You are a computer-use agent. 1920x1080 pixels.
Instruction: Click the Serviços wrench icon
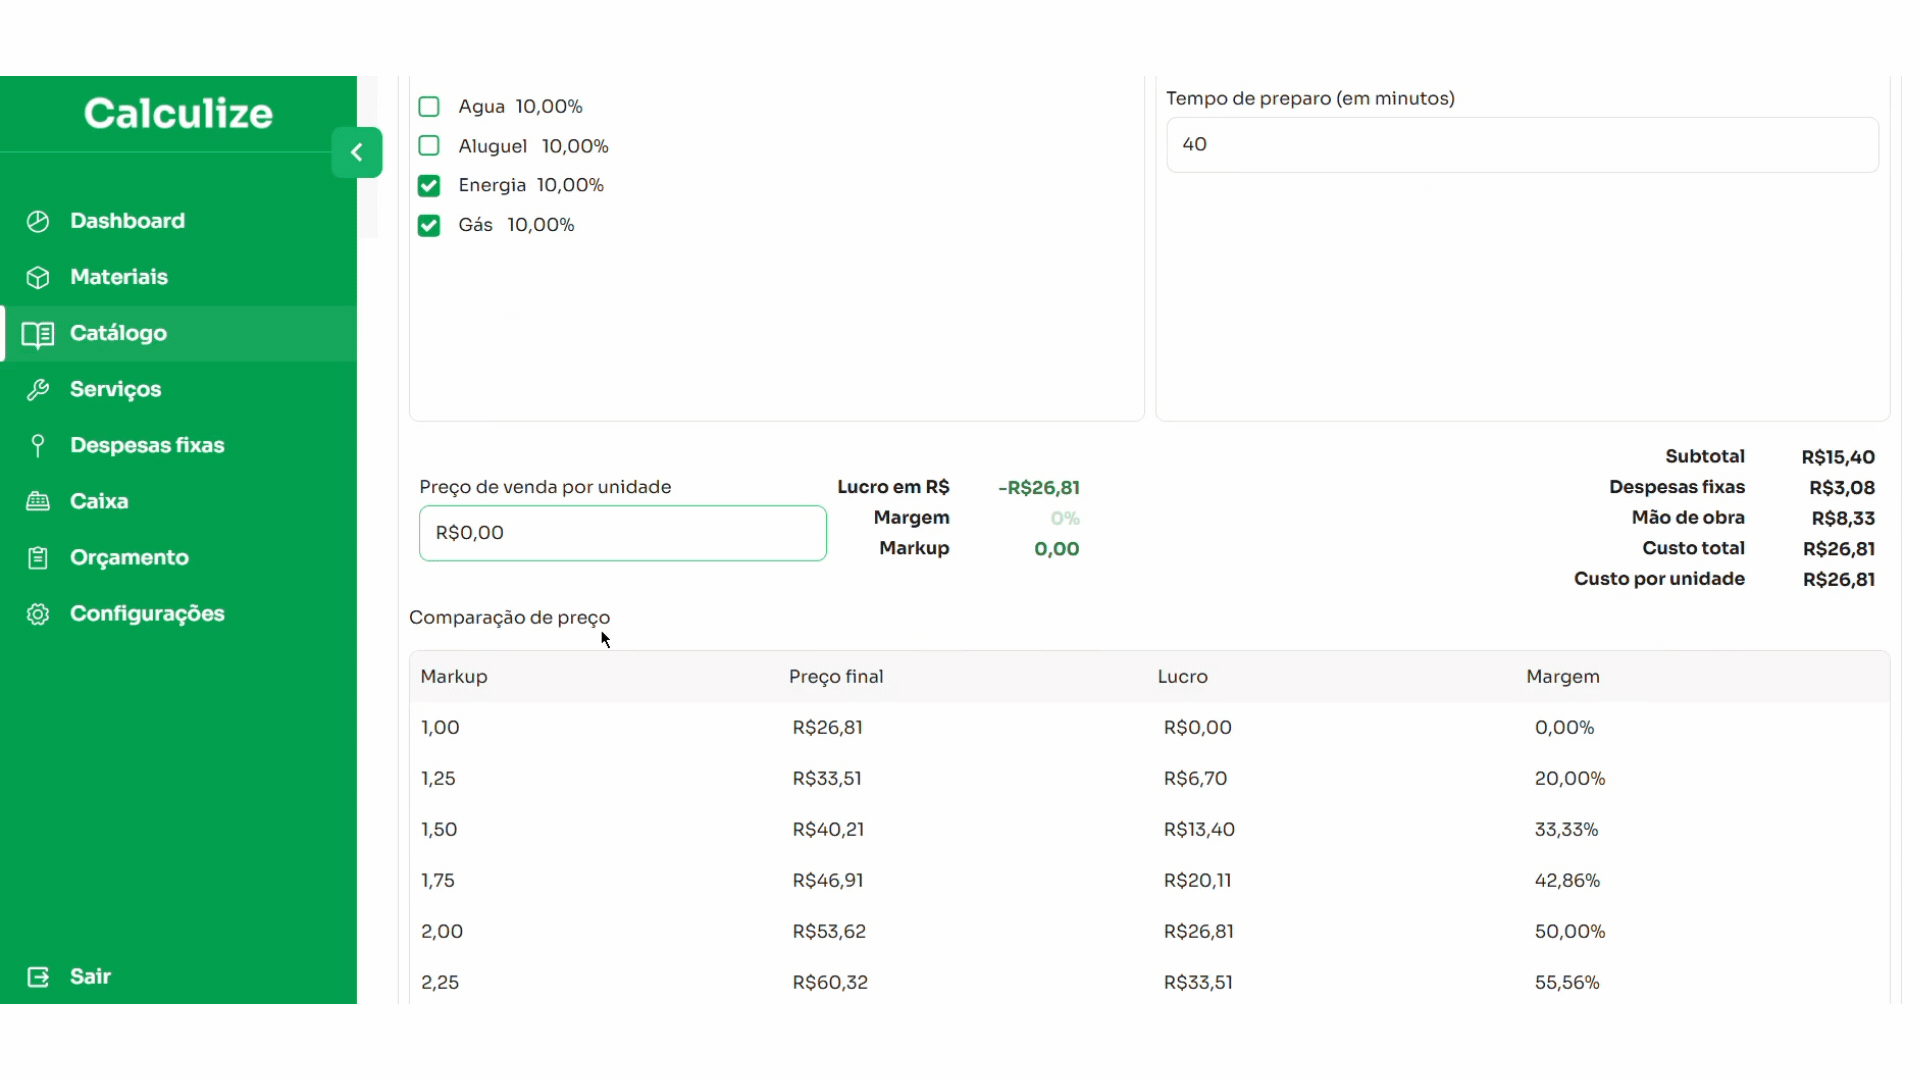coord(38,390)
